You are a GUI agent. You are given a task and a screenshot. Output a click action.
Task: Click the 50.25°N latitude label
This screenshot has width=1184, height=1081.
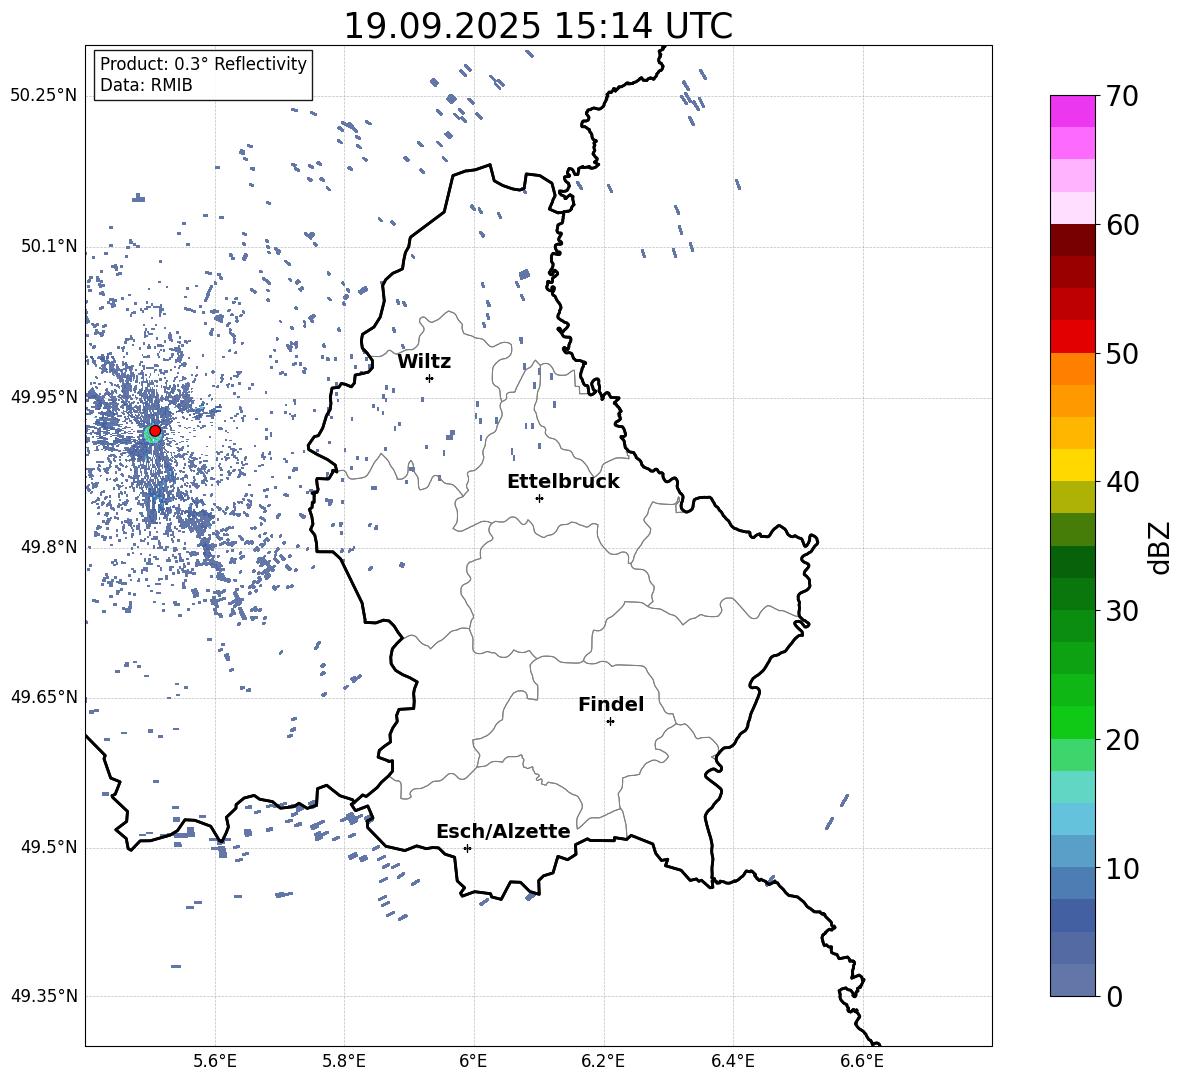tap(44, 96)
